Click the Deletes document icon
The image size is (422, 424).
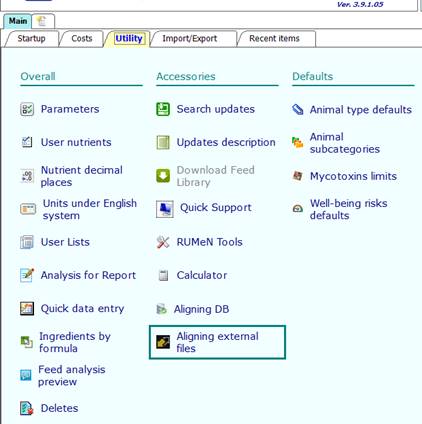tap(26, 408)
